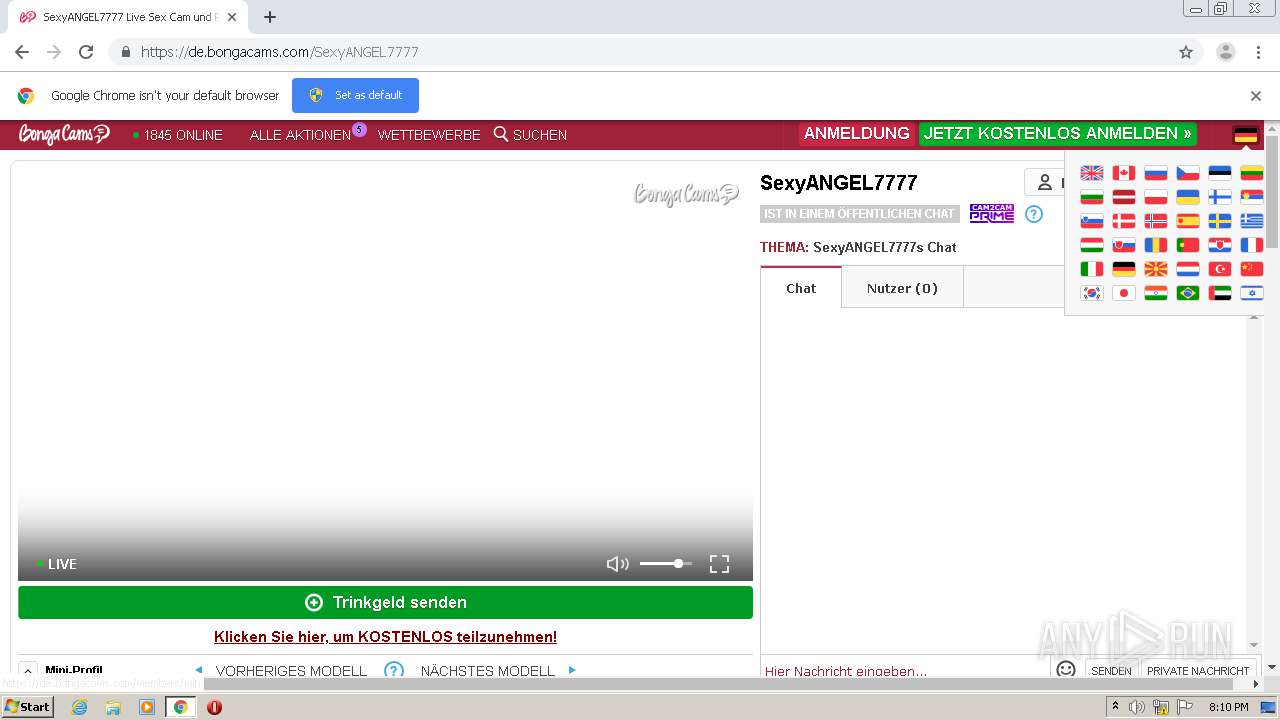The image size is (1280, 720).
Task: Click the Trinkgeld senden button
Action: 385,602
